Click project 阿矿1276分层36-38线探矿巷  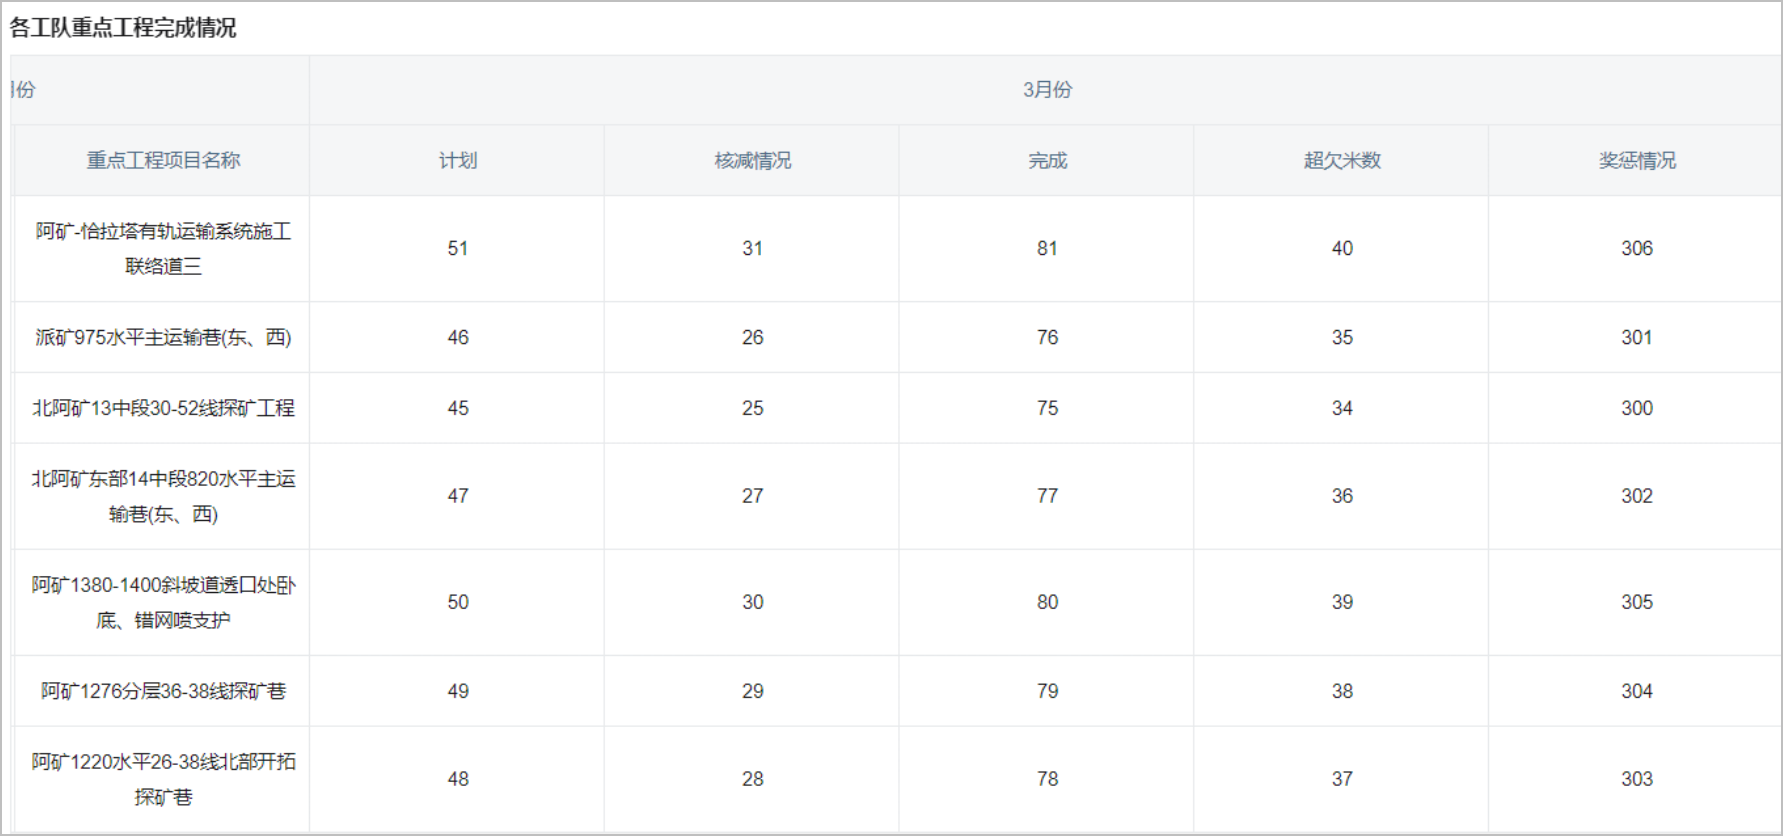163,691
